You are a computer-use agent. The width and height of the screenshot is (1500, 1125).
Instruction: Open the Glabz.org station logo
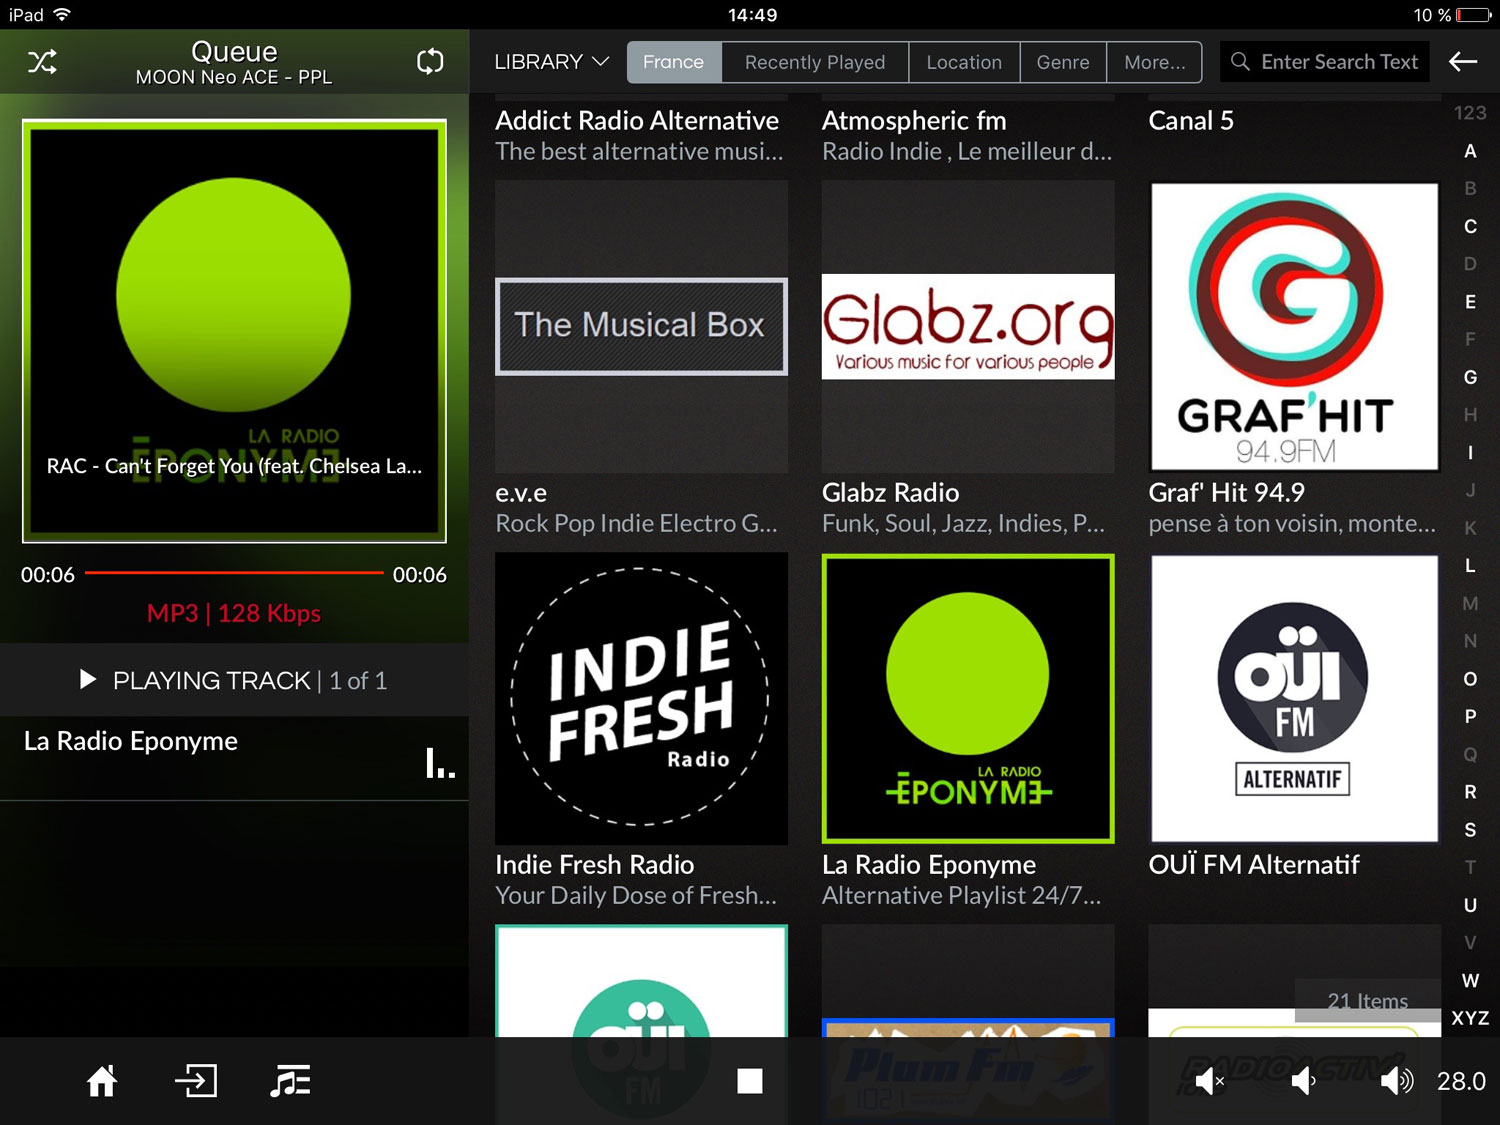[968, 326]
